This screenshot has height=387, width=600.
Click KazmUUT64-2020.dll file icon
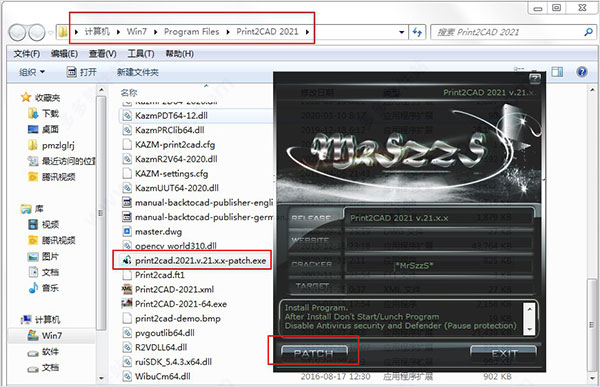tap(127, 188)
